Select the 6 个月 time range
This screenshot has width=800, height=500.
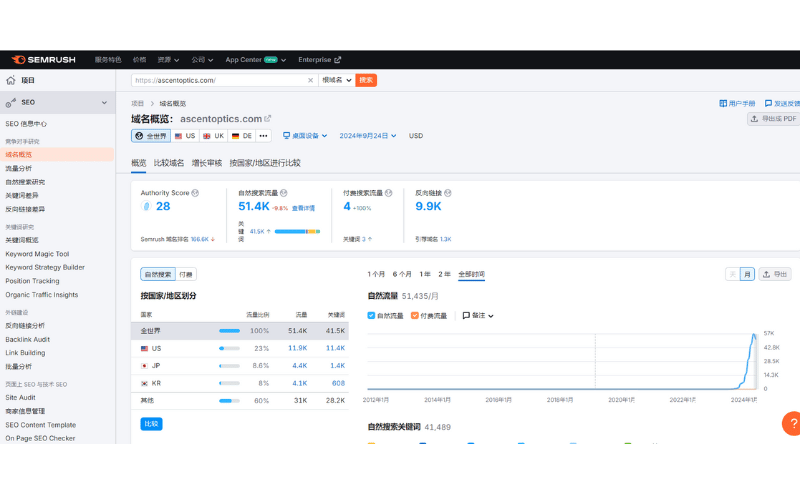click(402, 274)
